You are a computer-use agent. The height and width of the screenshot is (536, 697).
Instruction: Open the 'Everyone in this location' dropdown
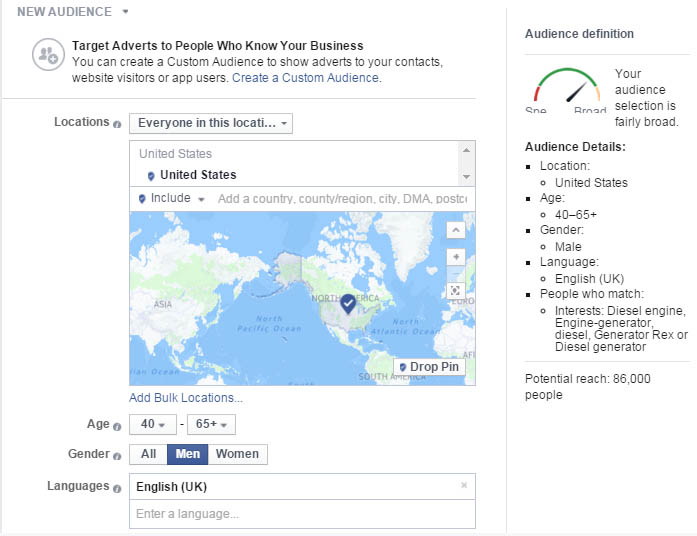(x=211, y=123)
